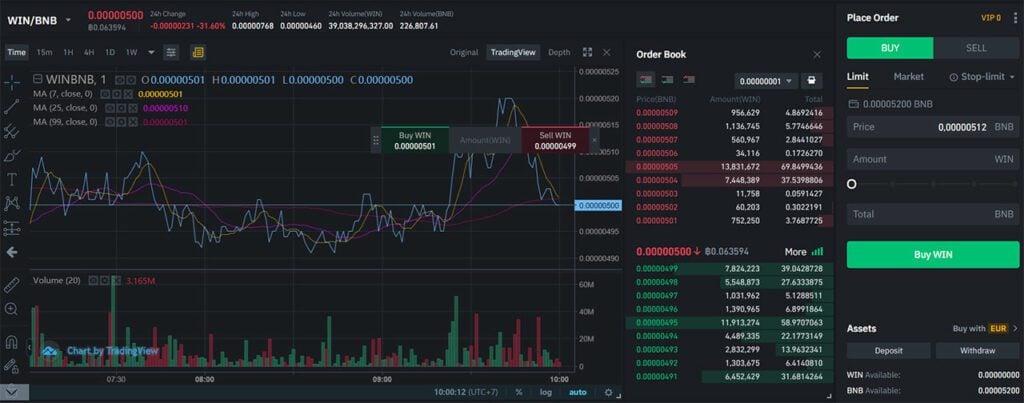Toggle log scale on chart
Viewport: 1024px width, 403px height.
(545, 393)
